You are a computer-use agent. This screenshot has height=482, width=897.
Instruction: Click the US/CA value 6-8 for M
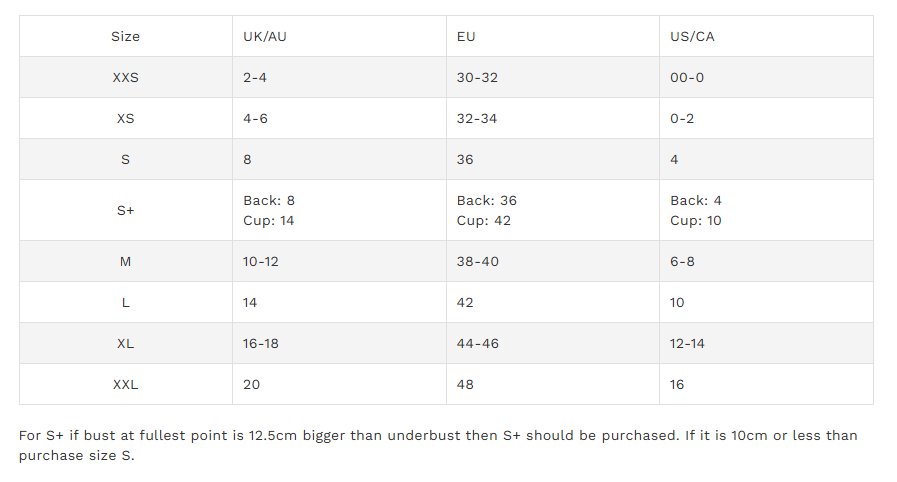click(x=683, y=262)
